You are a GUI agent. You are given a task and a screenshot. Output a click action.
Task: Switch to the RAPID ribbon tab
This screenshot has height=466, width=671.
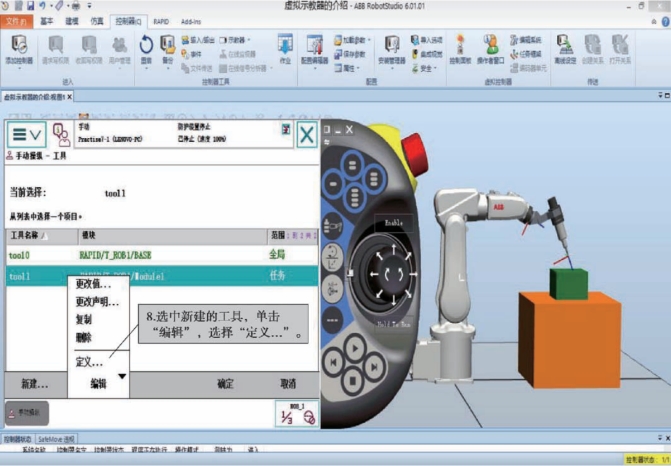click(161, 21)
